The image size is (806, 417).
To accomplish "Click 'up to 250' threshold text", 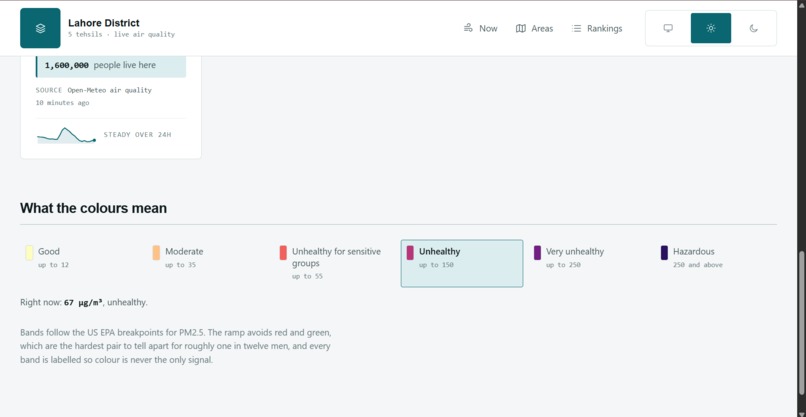I will [x=563, y=265].
